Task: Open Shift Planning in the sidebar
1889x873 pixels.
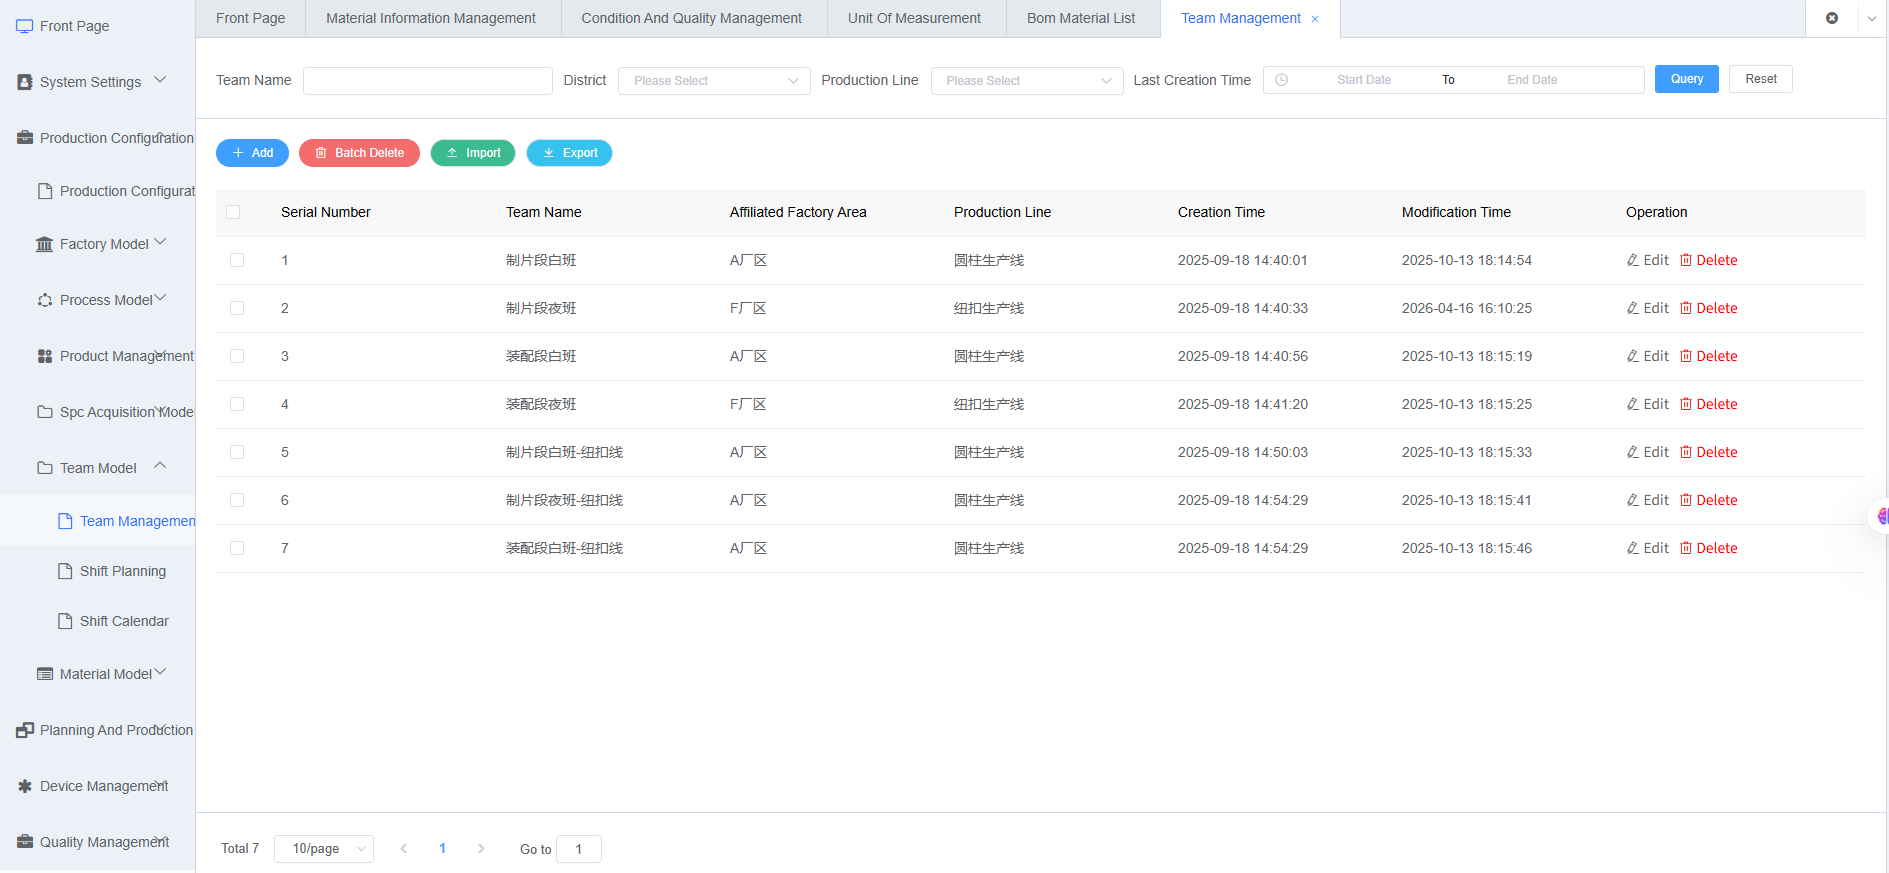Action: (123, 571)
